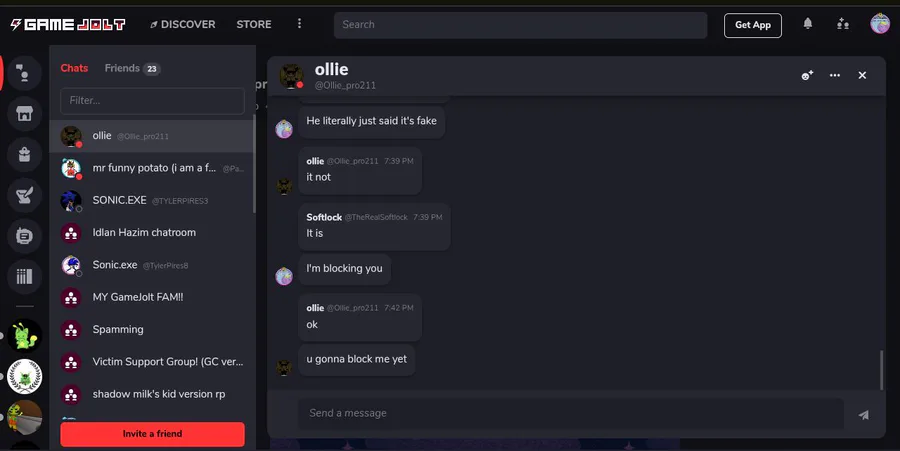900x451 pixels.
Task: Click the chat list Filter field
Action: point(152,100)
